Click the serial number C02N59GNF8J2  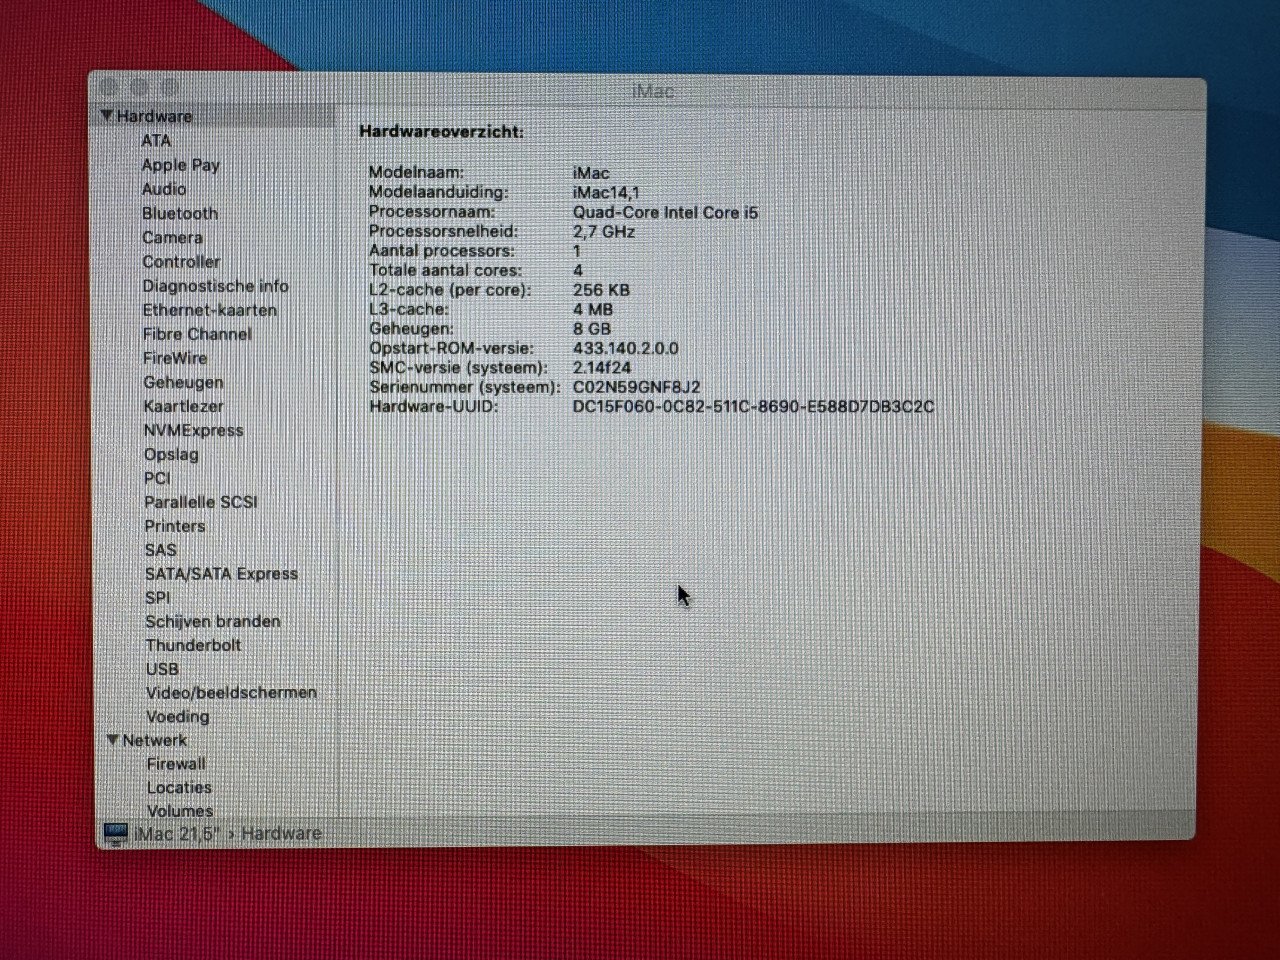636,387
